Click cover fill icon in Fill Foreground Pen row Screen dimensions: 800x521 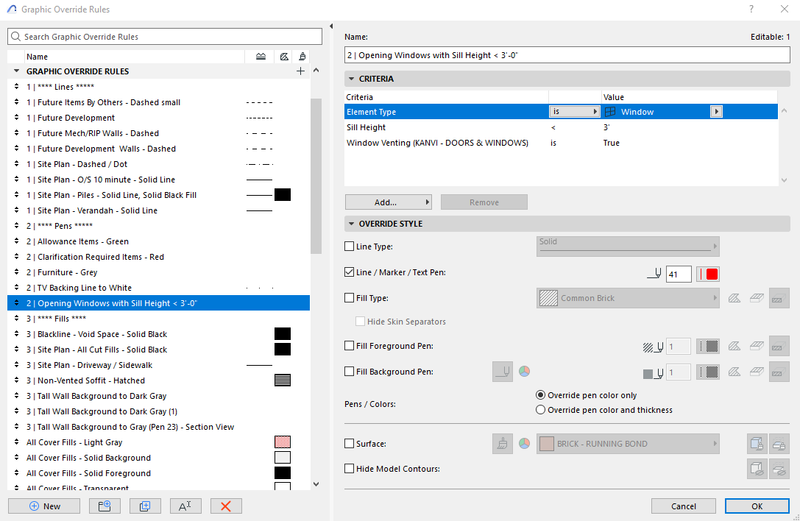[757, 346]
